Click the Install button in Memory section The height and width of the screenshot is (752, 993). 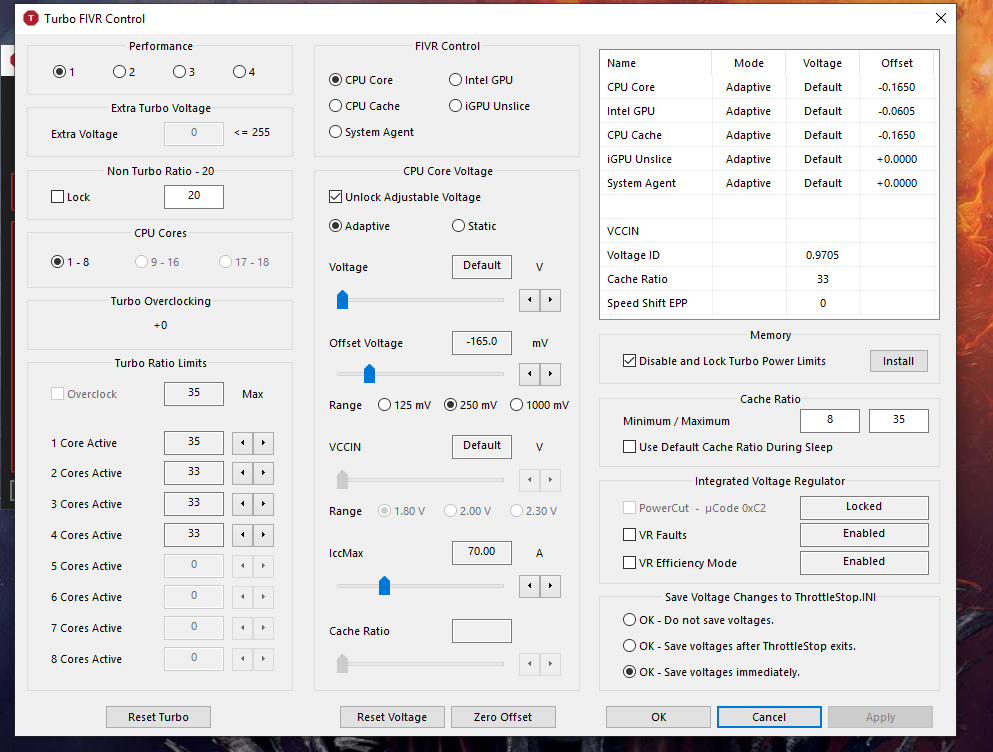coord(899,361)
